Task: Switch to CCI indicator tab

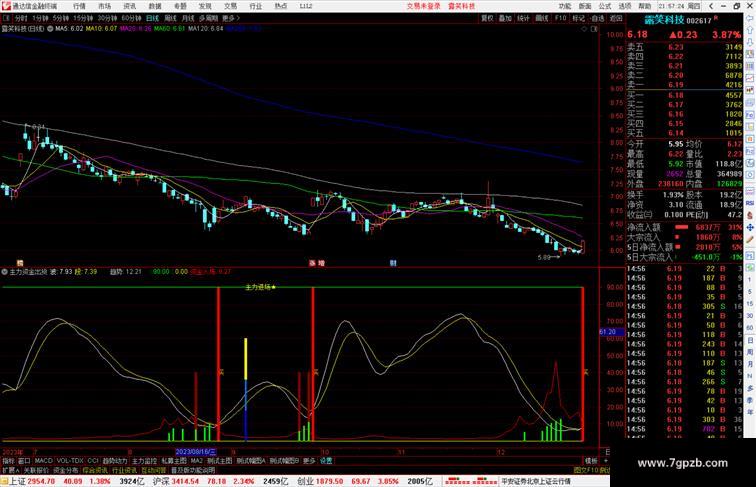Action: point(93,461)
